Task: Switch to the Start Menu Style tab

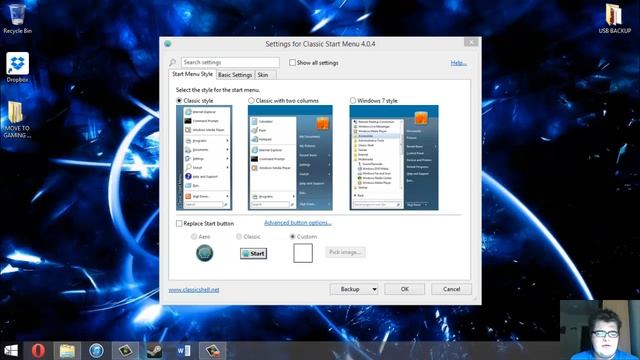Action: [192, 74]
